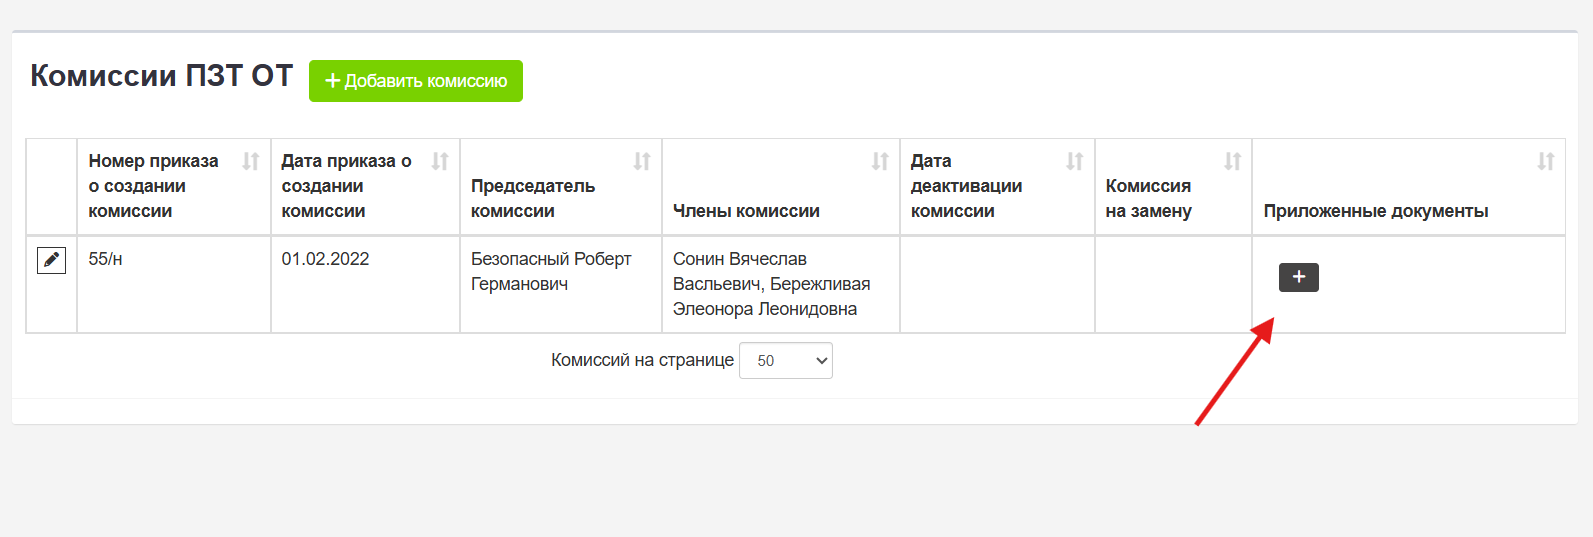Image resolution: width=1593 pixels, height=537 pixels.
Task: Sort by Председатель комиссии column
Action: click(641, 161)
